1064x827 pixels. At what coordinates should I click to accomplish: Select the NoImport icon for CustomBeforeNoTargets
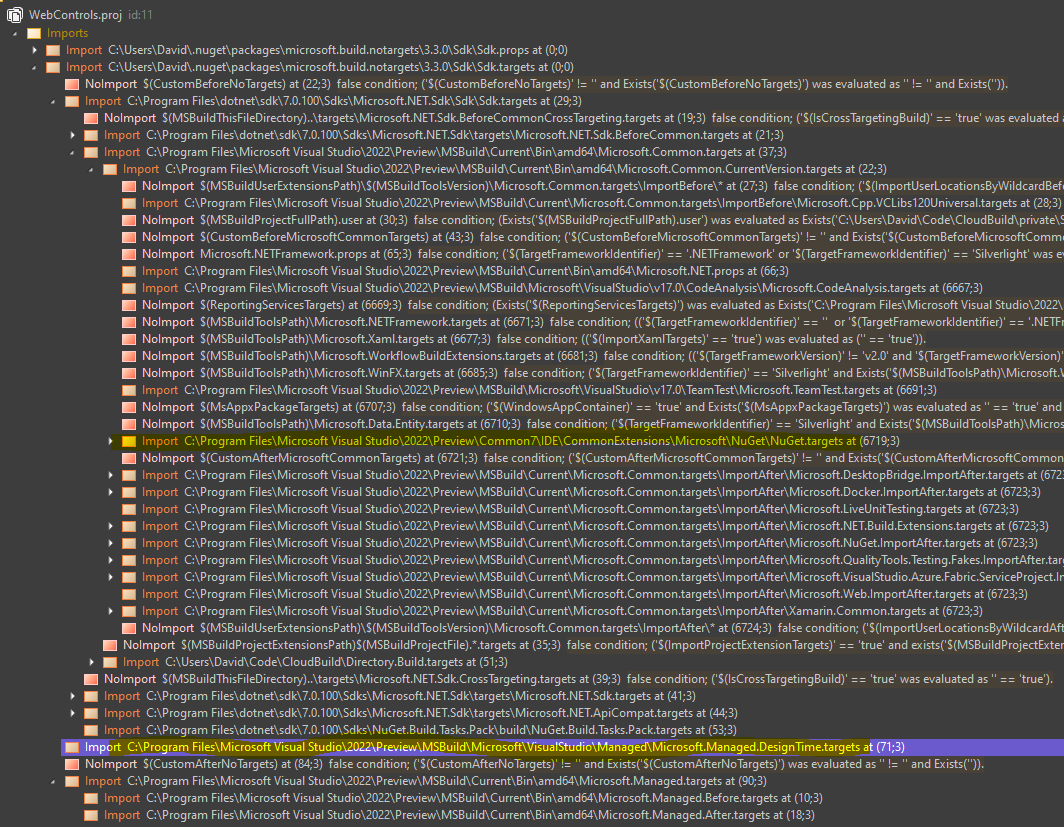pyautogui.click(x=71, y=83)
